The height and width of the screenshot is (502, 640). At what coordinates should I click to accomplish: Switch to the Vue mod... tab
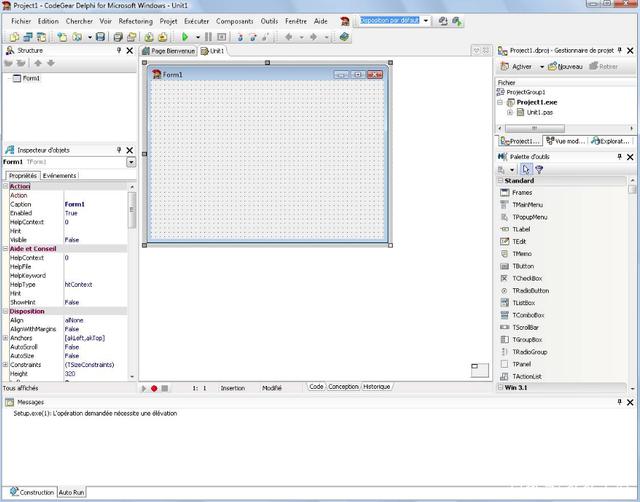566,141
